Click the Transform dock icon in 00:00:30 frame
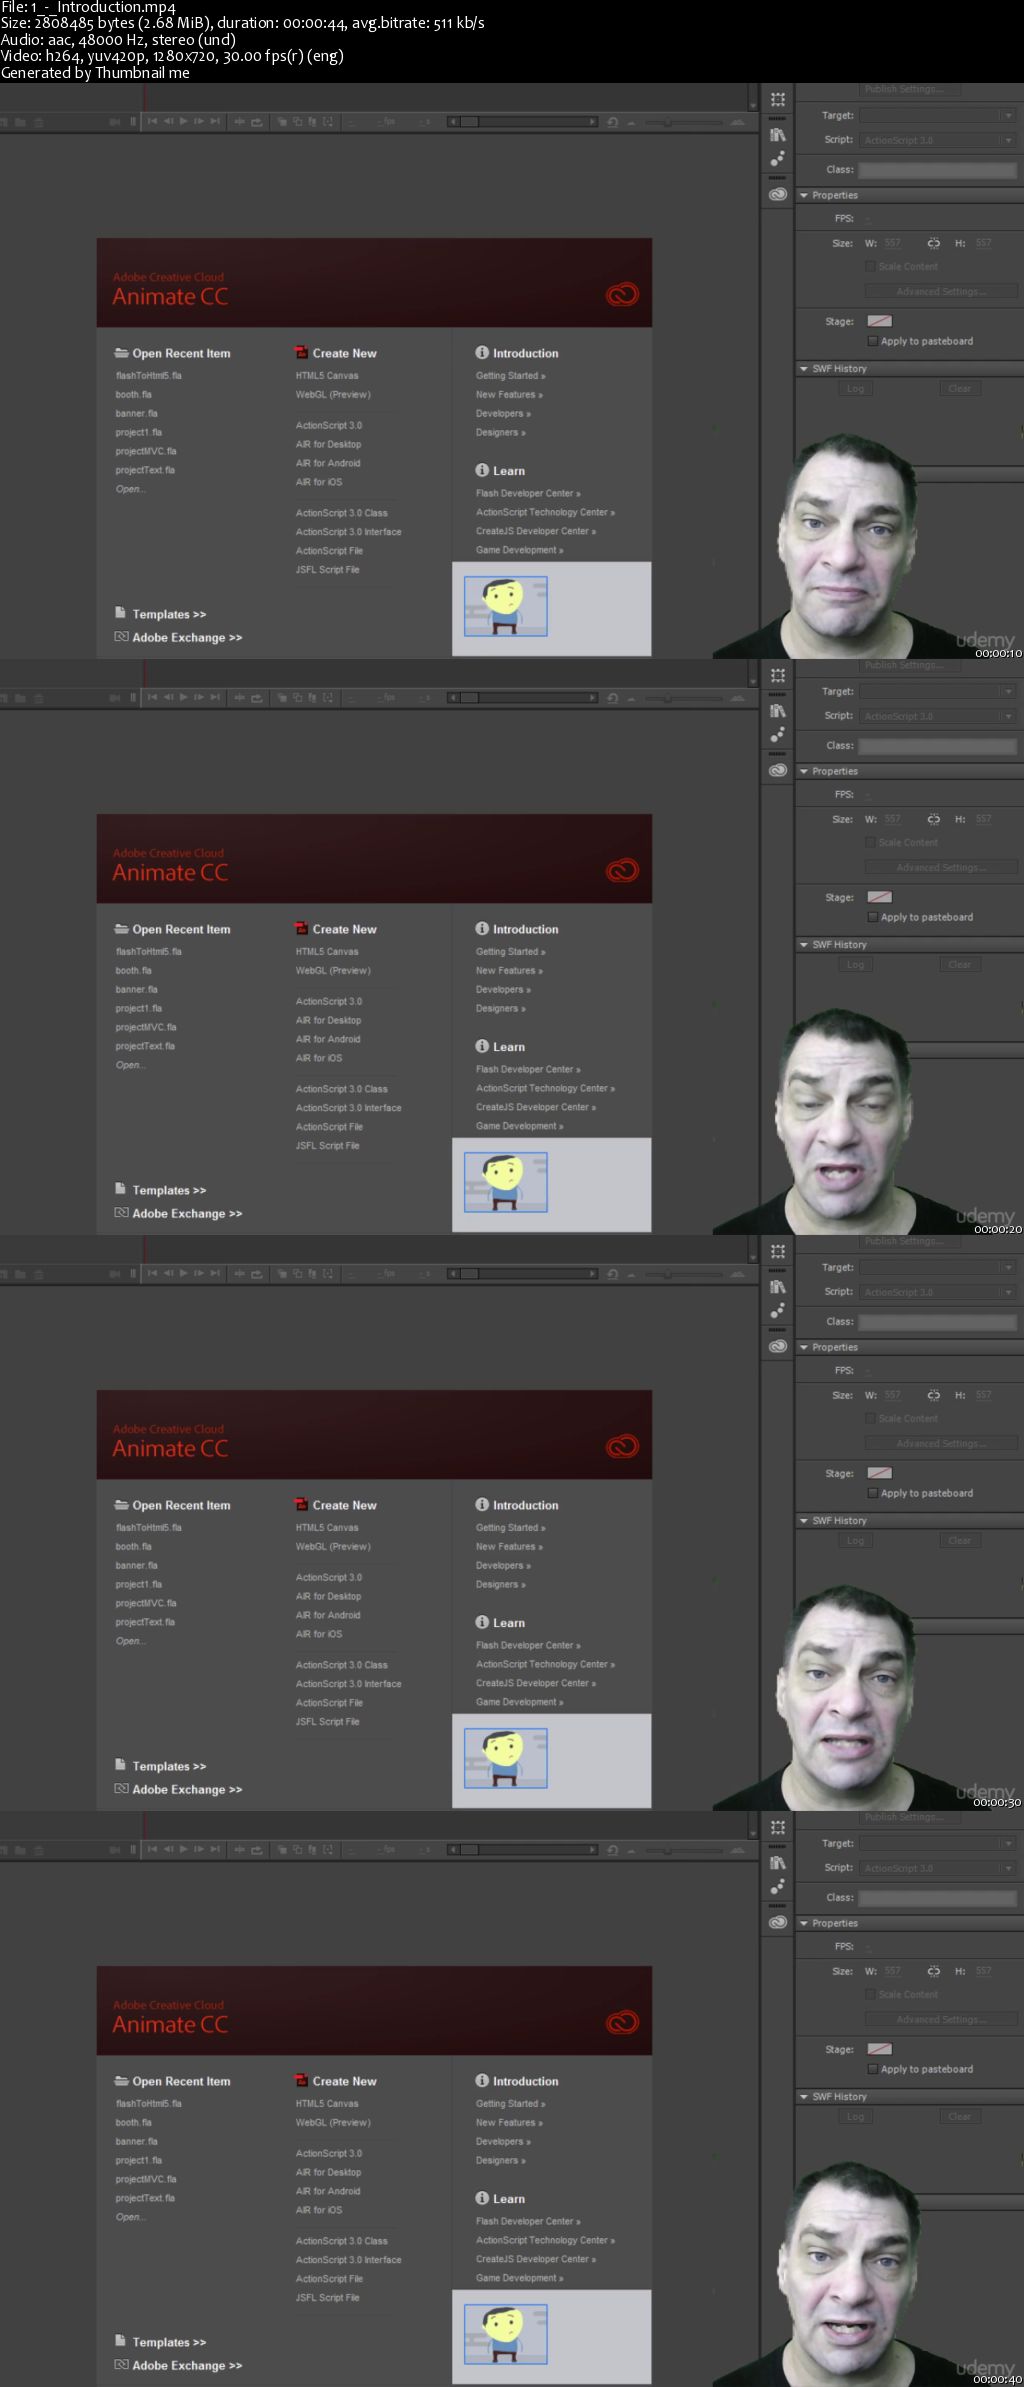Viewport: 1024px width, 2387px height. pyautogui.click(x=778, y=1252)
